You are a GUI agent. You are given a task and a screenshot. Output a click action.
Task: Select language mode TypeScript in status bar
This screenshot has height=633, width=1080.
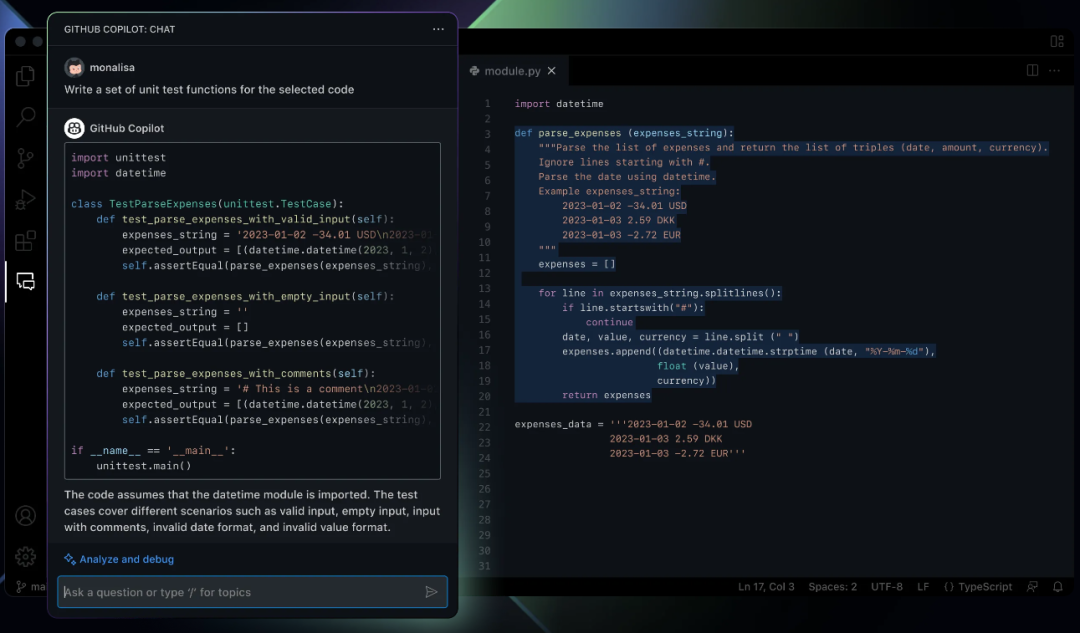pyautogui.click(x=978, y=587)
